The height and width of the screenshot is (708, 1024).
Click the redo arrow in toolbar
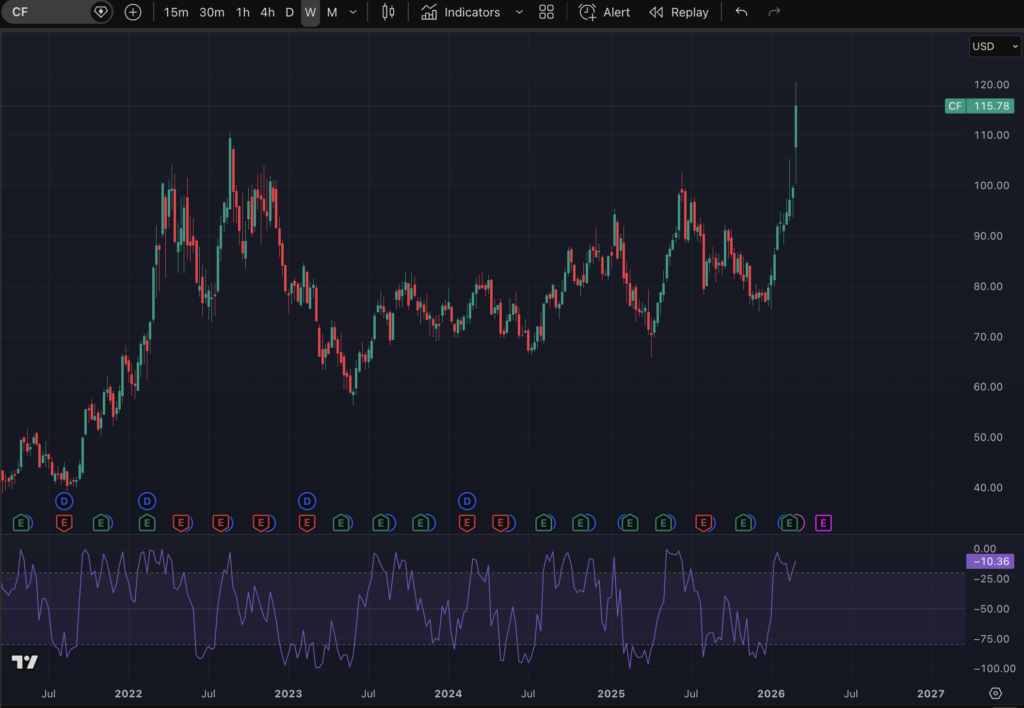click(x=773, y=12)
